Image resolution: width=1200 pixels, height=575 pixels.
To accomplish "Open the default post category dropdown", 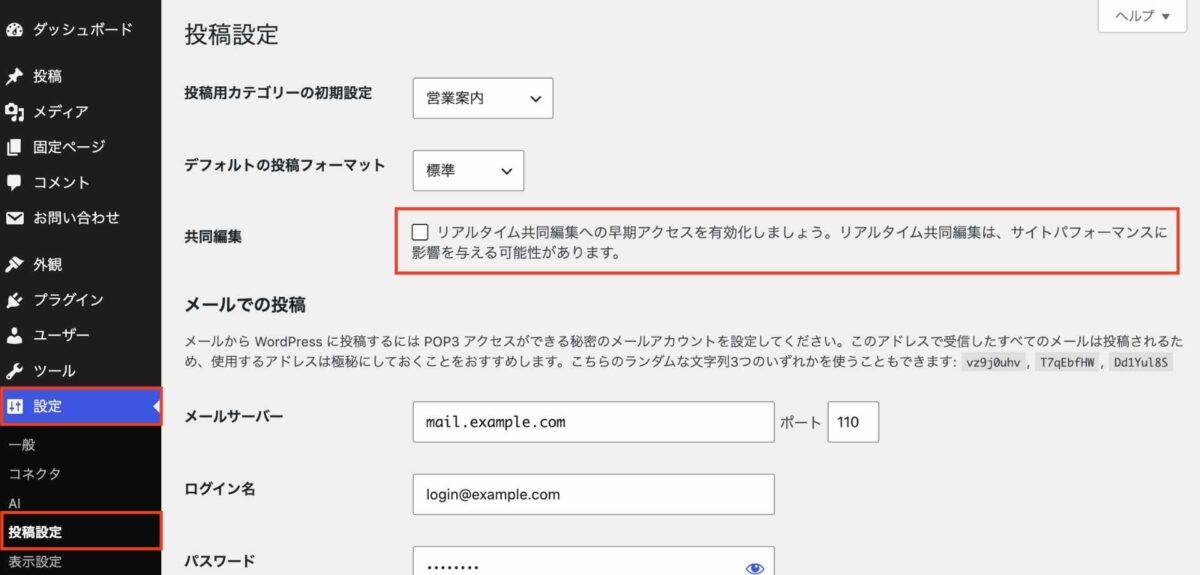I will pos(482,98).
